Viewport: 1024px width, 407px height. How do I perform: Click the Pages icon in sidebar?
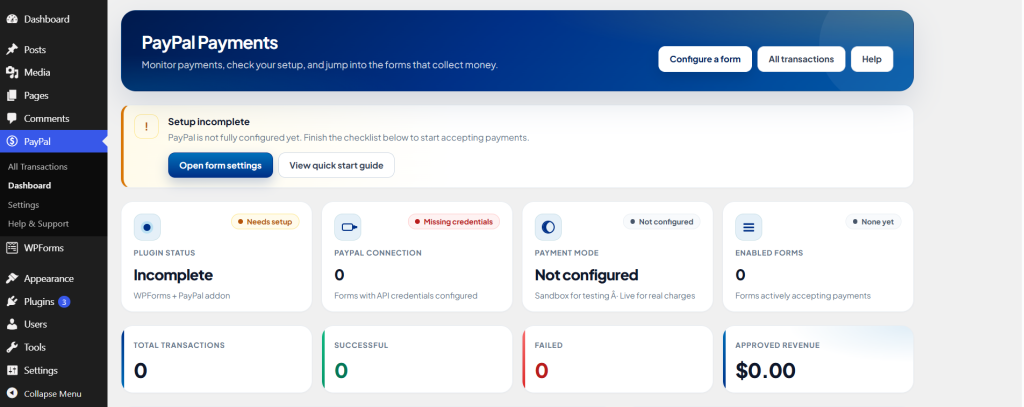(x=12, y=95)
